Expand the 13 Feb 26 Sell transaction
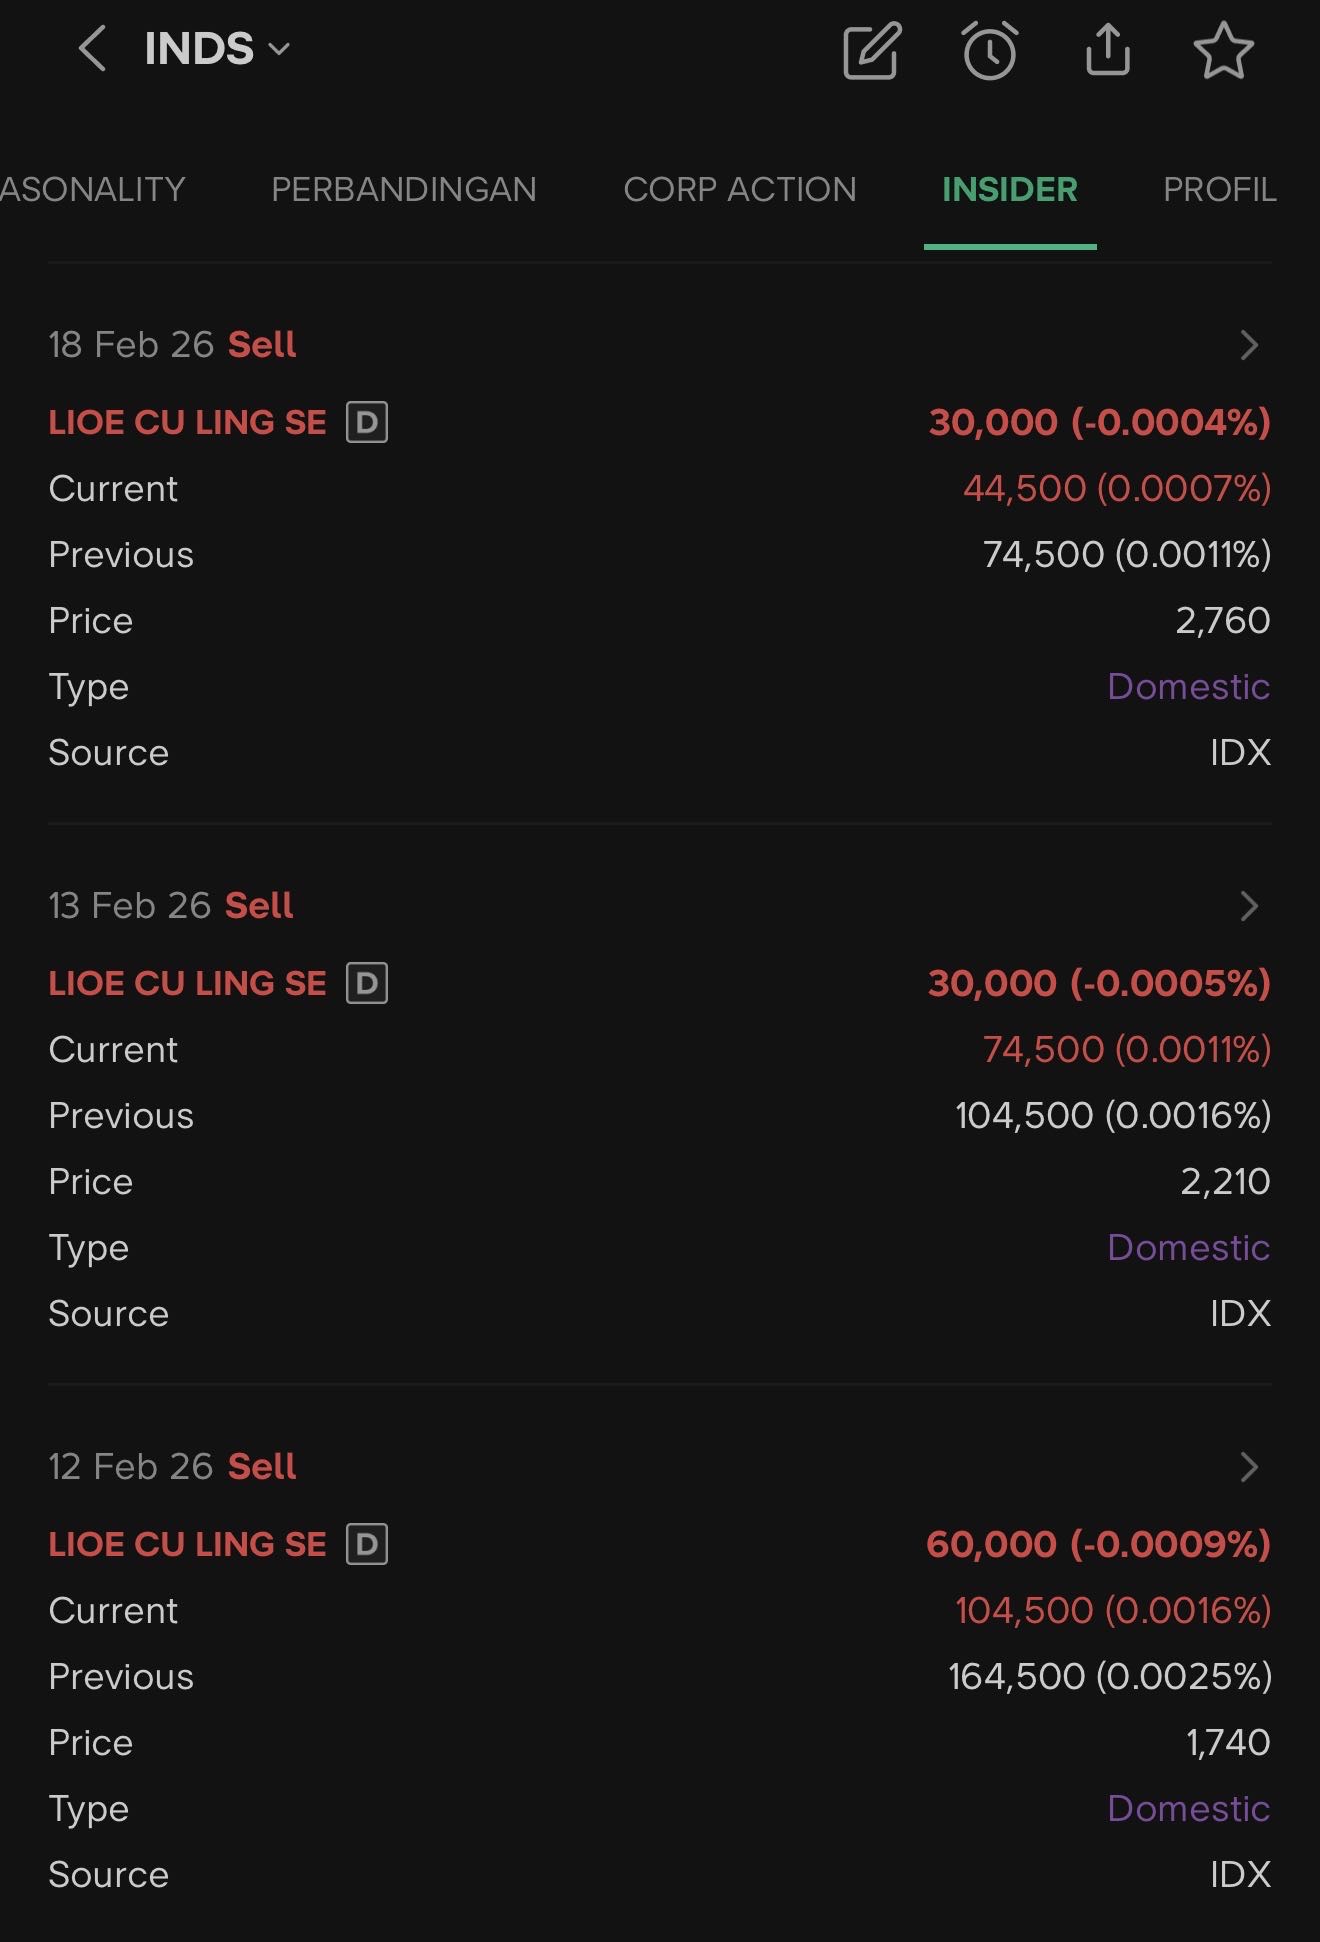 tap(1248, 906)
